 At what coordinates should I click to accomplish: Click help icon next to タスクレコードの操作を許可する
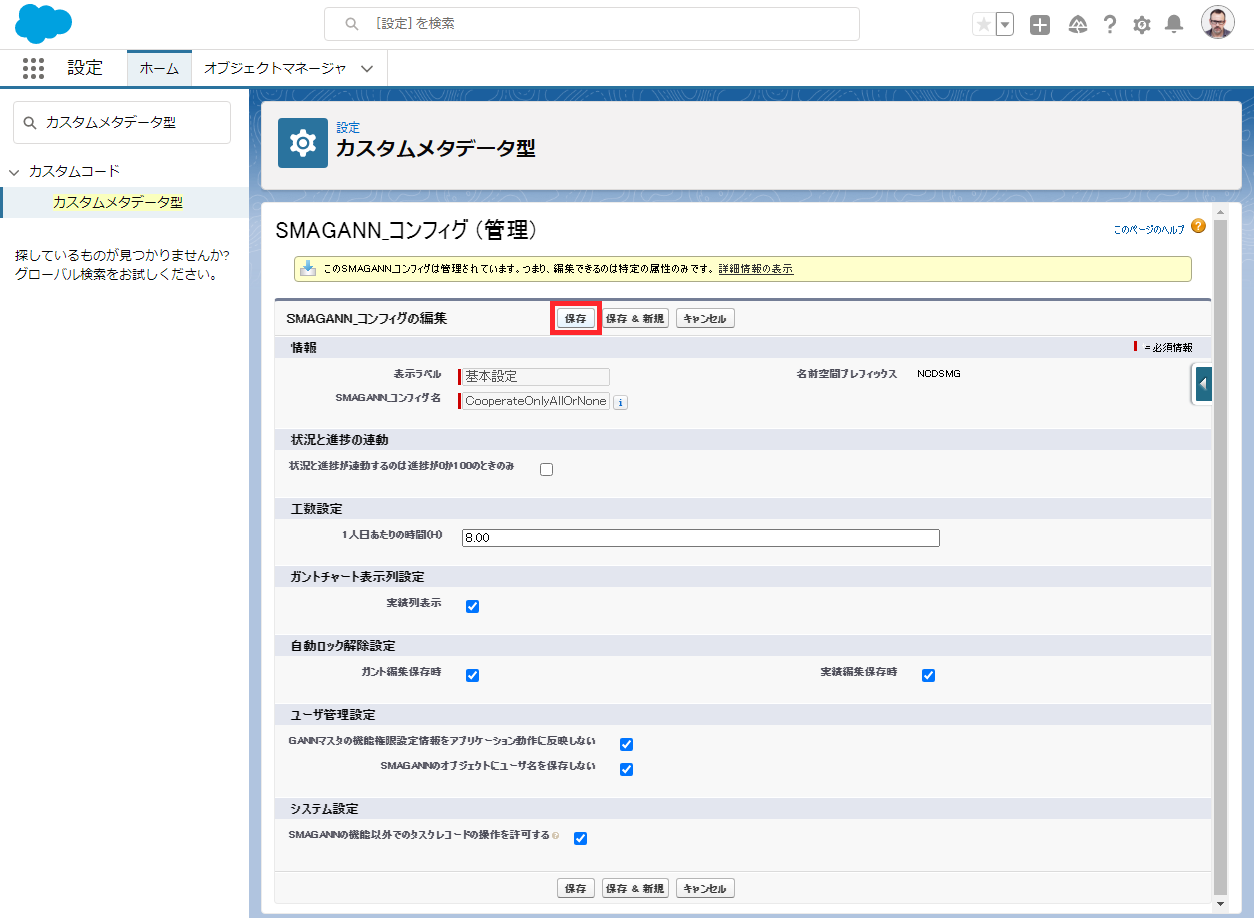(x=556, y=835)
